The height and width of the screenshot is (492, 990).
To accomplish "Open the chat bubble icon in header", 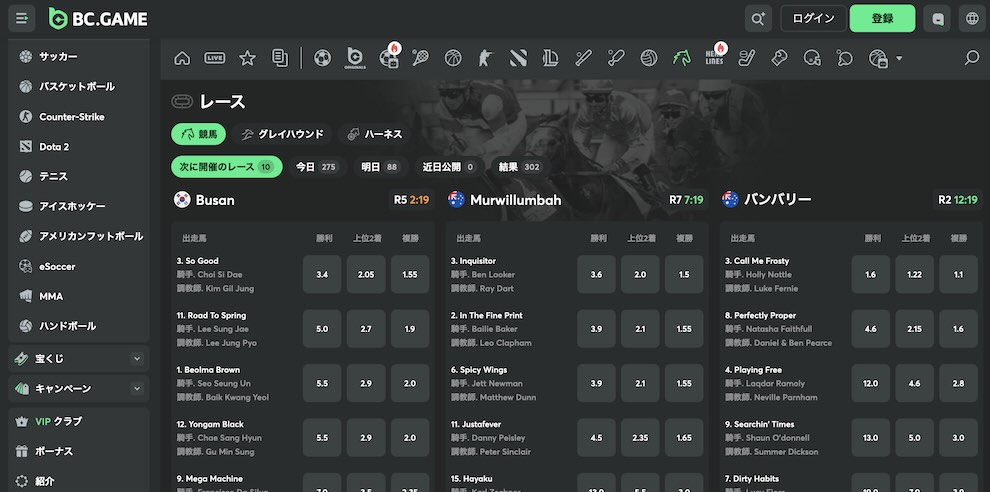I will [x=937, y=19].
